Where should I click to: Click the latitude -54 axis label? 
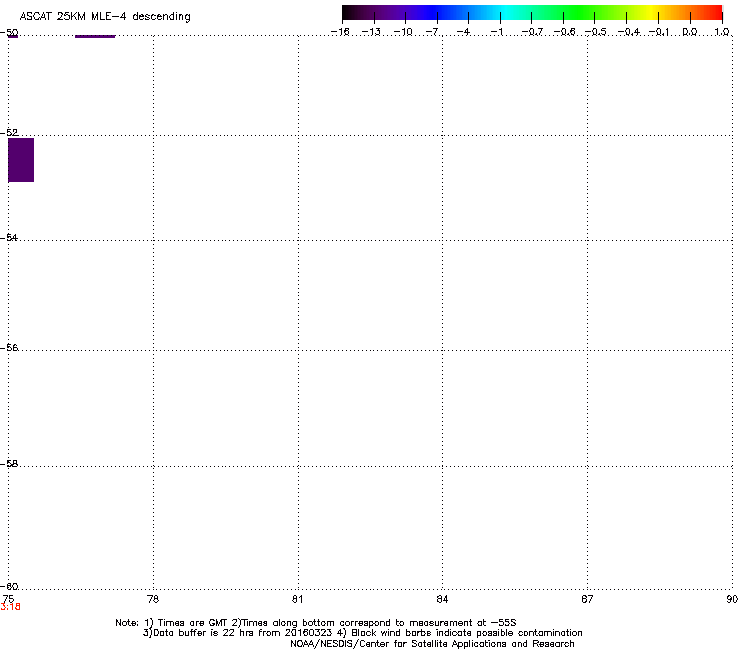click(x=9, y=237)
